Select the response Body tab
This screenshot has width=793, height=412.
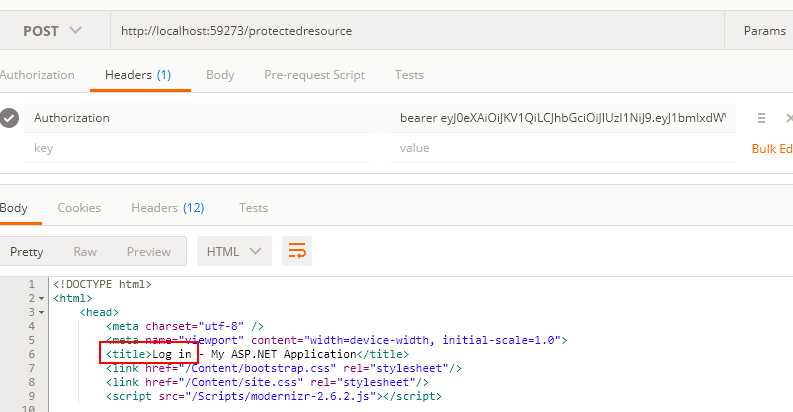coord(14,208)
